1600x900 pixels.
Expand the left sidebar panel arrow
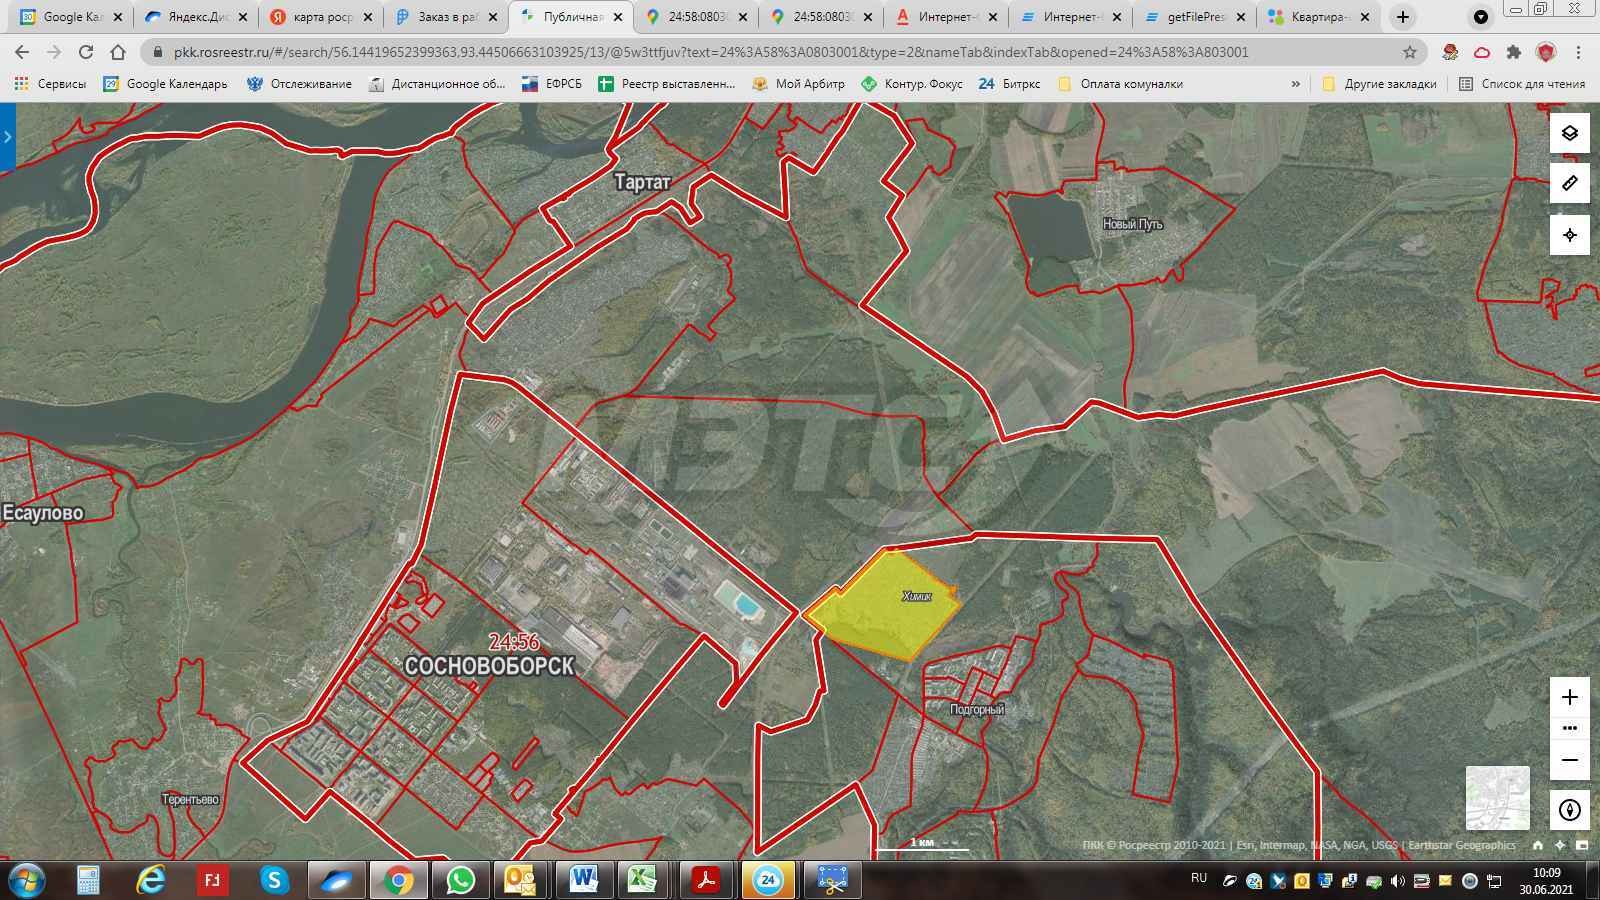click(8, 137)
